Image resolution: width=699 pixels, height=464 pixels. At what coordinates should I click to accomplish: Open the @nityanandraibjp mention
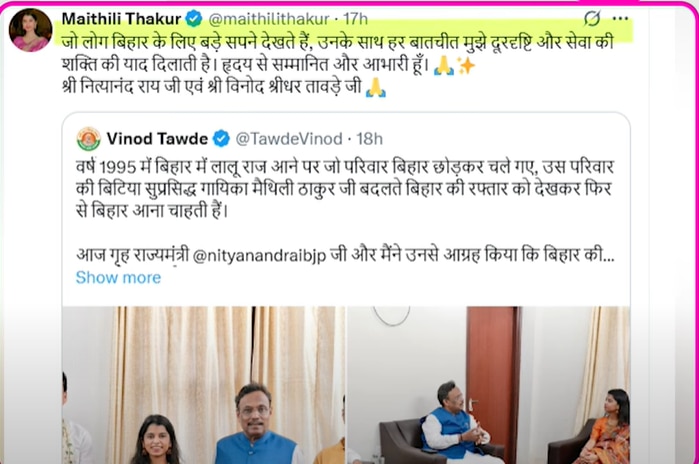(259, 255)
